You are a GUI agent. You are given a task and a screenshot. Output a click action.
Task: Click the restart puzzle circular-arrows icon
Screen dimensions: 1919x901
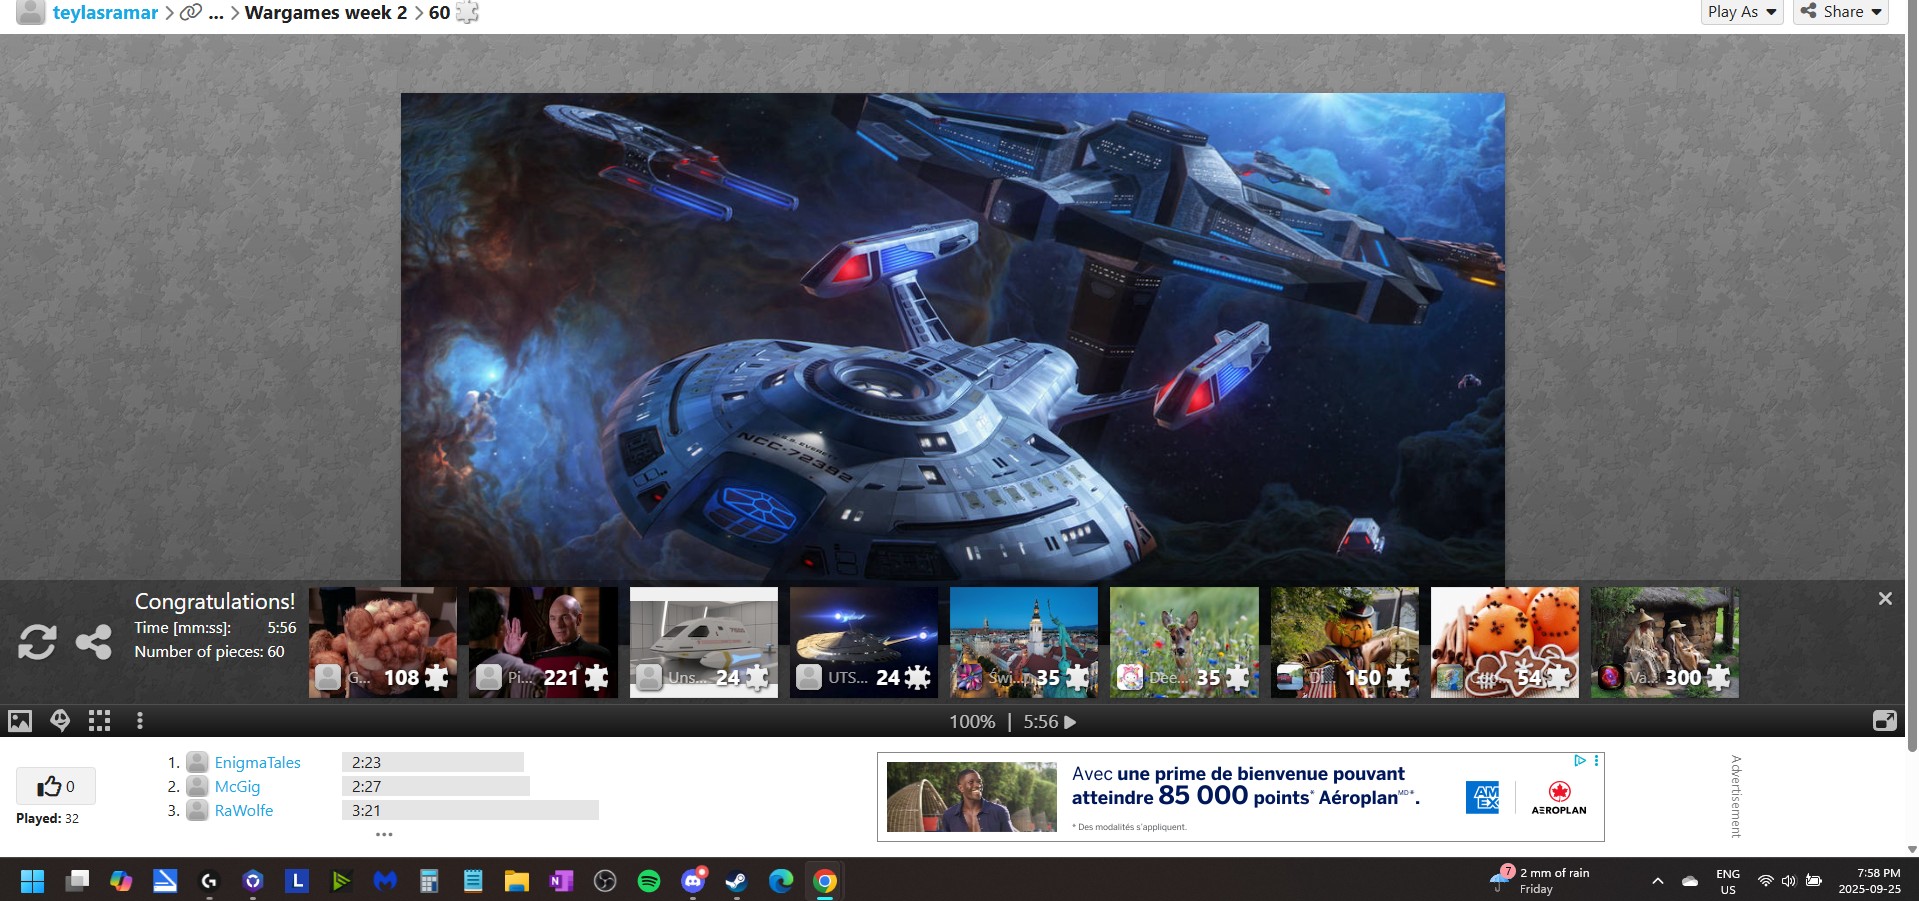[x=37, y=642]
